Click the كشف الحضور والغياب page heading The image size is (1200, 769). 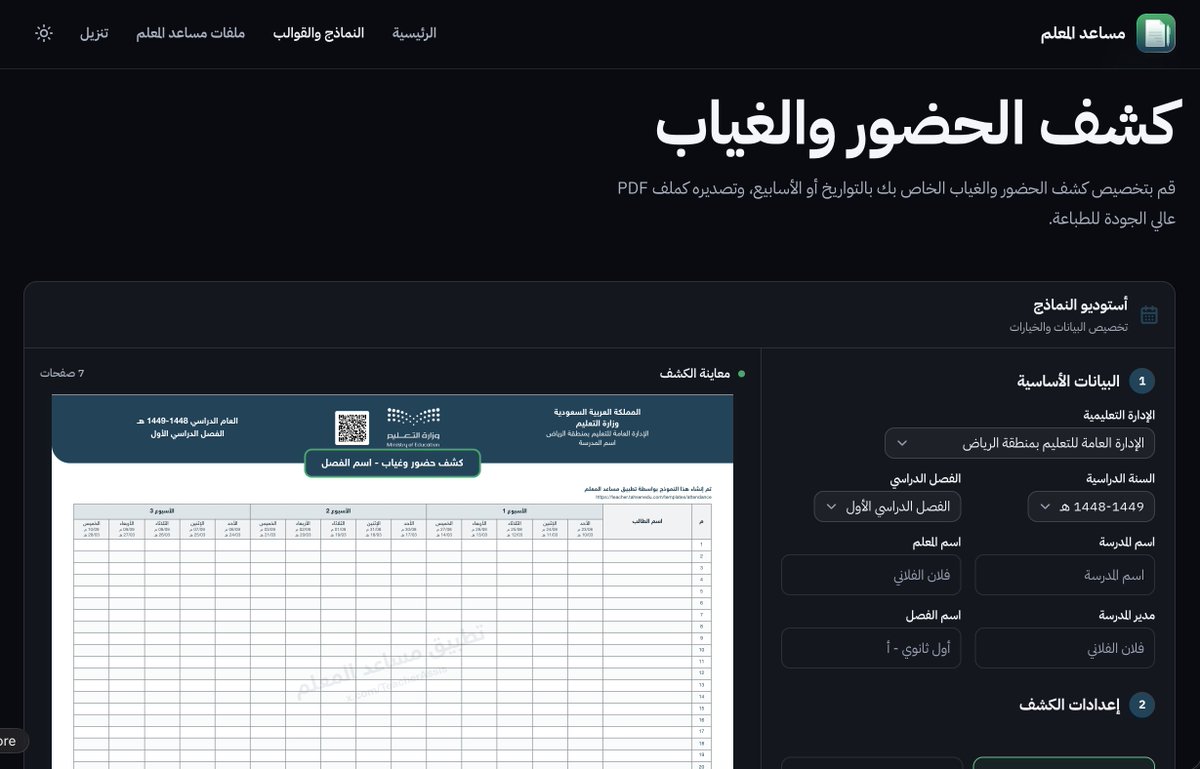click(915, 126)
